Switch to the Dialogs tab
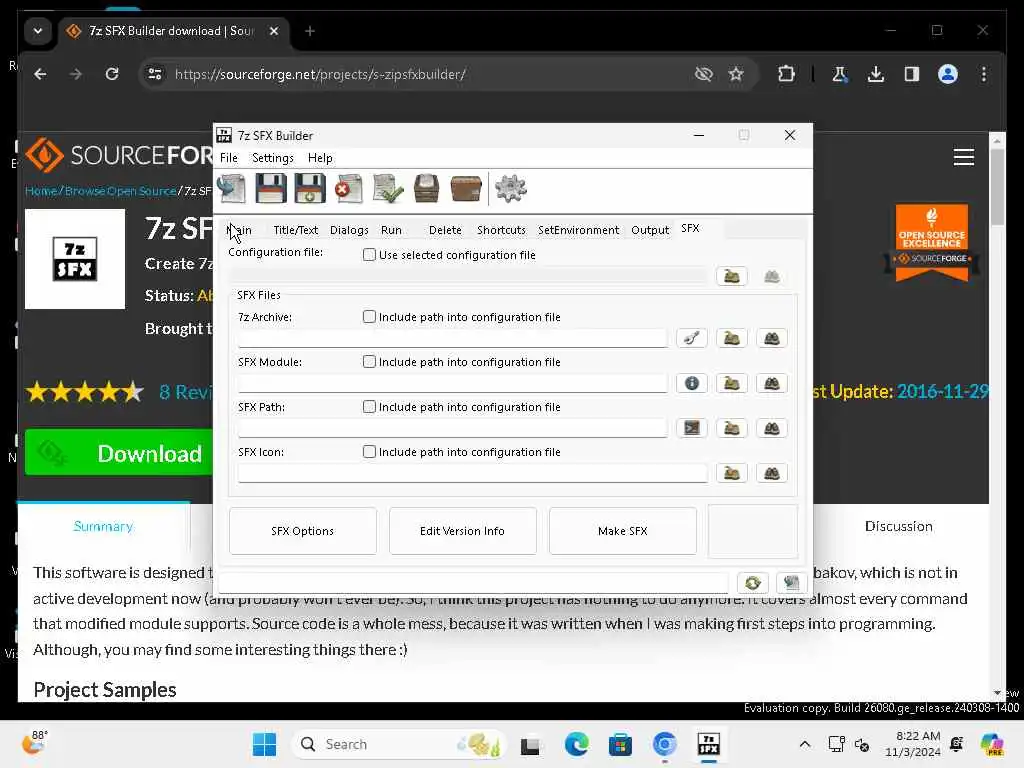 pyautogui.click(x=349, y=230)
